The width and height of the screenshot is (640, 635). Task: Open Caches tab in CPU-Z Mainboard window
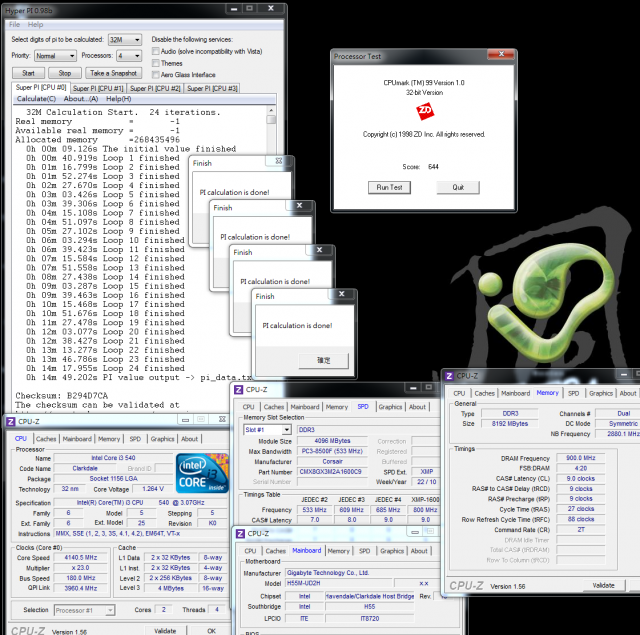click(x=276, y=551)
